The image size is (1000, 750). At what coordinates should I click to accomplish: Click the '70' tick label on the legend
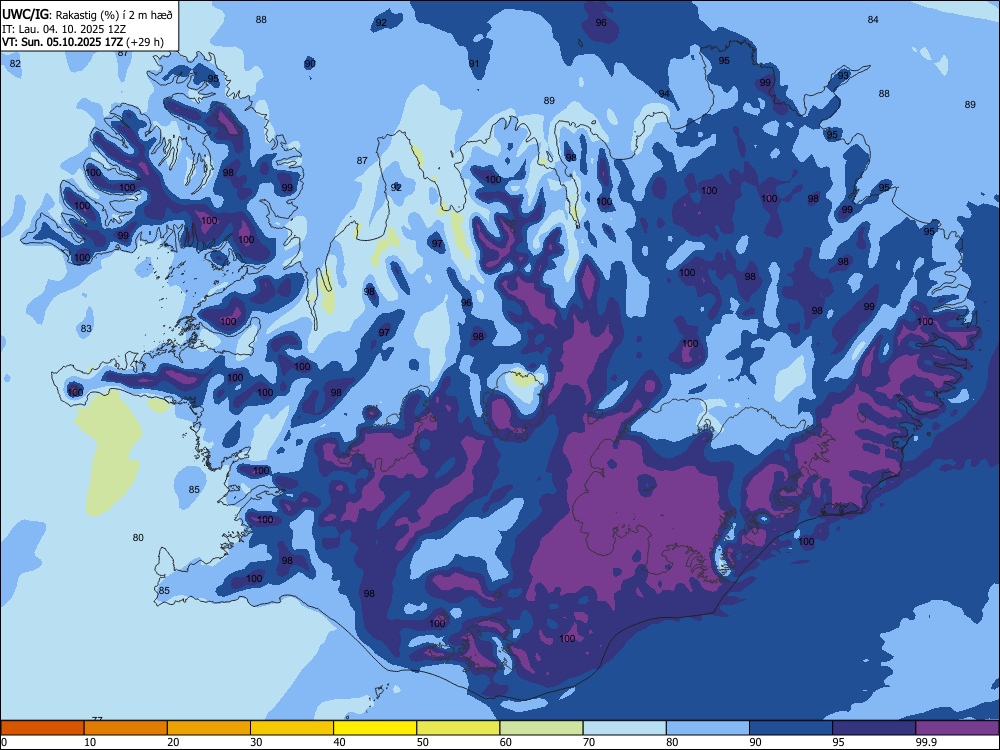click(589, 742)
